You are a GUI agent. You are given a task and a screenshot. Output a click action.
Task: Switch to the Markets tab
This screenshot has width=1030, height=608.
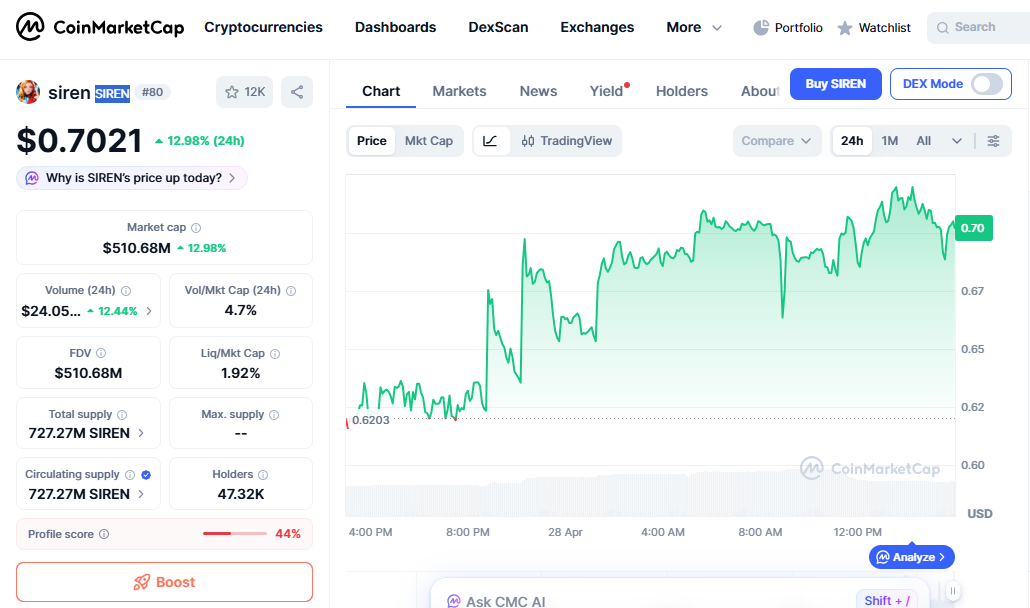click(x=459, y=91)
